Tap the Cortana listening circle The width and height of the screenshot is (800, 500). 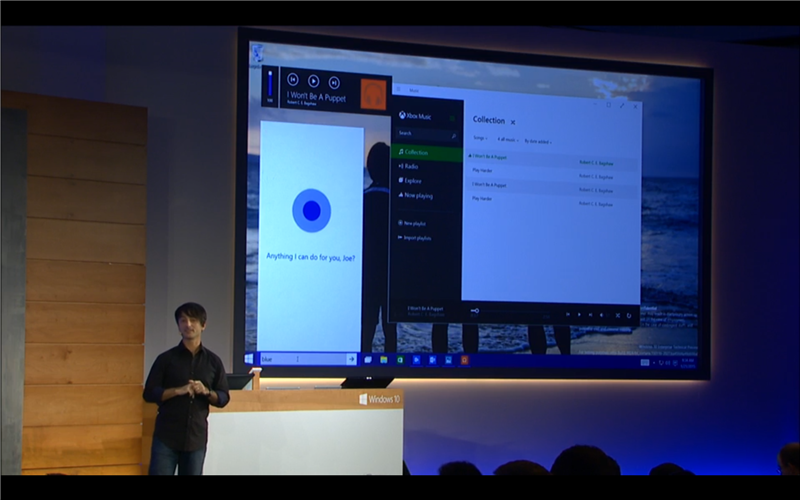311,210
